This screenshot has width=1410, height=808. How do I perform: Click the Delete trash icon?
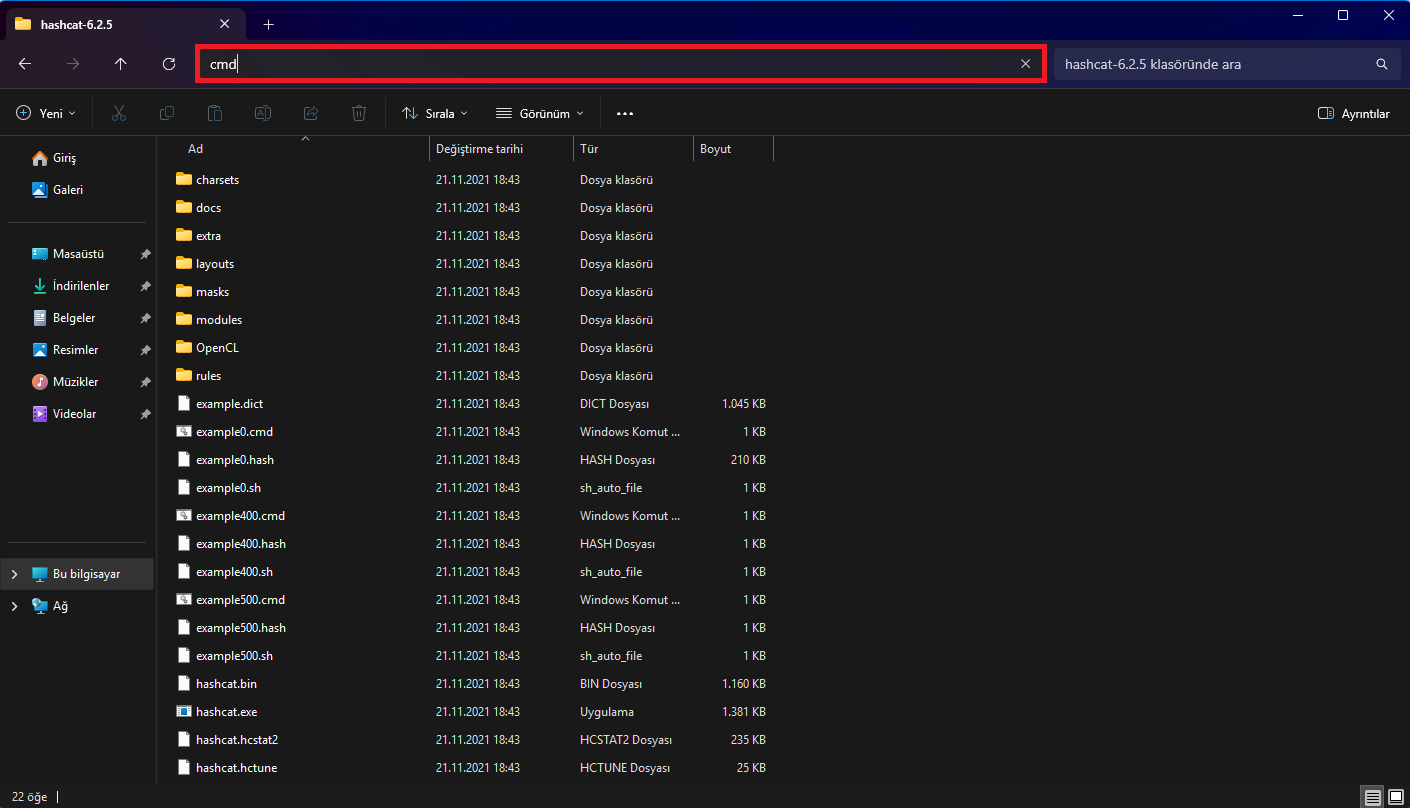359,114
